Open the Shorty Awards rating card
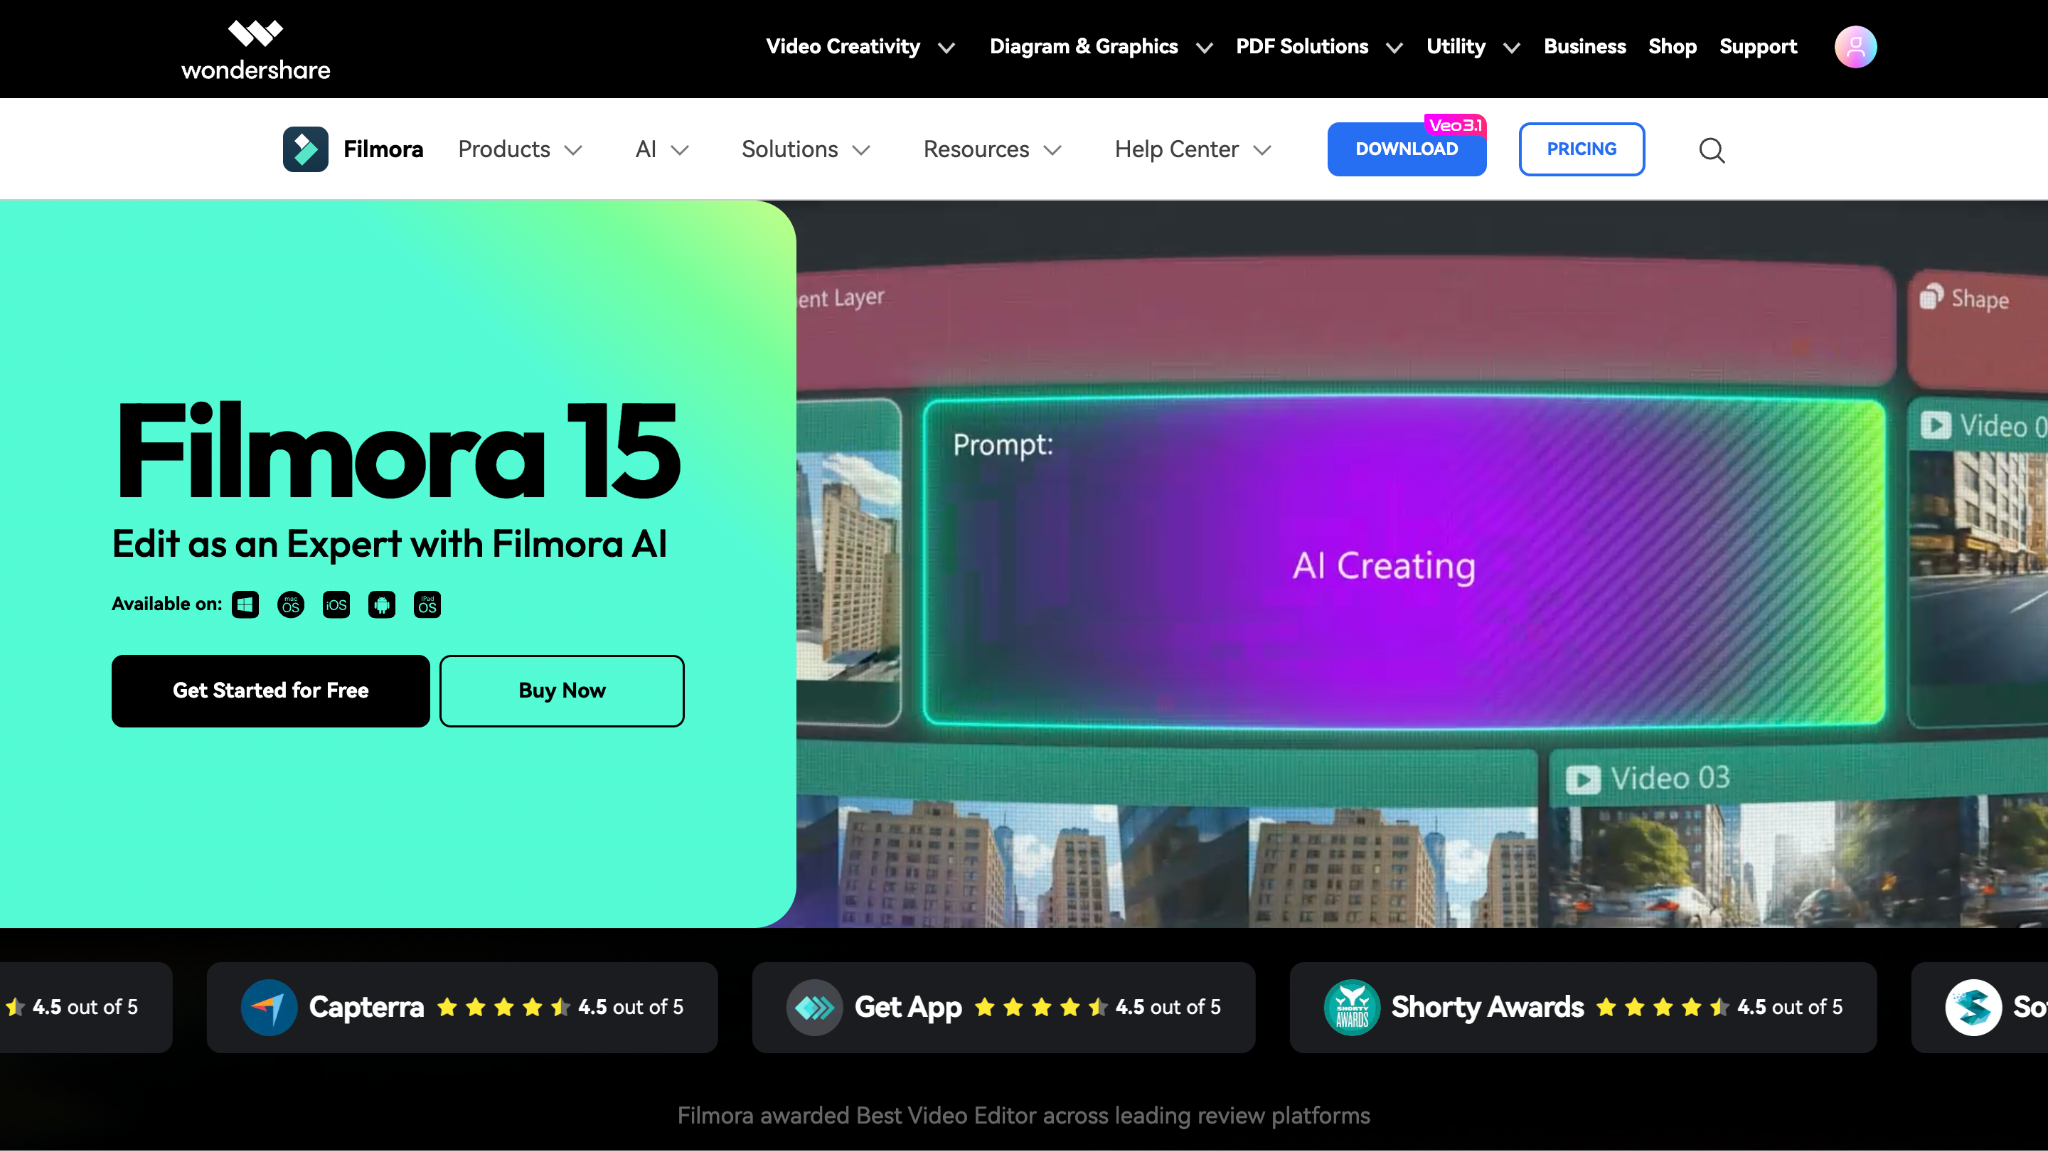Image resolution: width=2048 pixels, height=1151 pixels. coord(1583,1007)
